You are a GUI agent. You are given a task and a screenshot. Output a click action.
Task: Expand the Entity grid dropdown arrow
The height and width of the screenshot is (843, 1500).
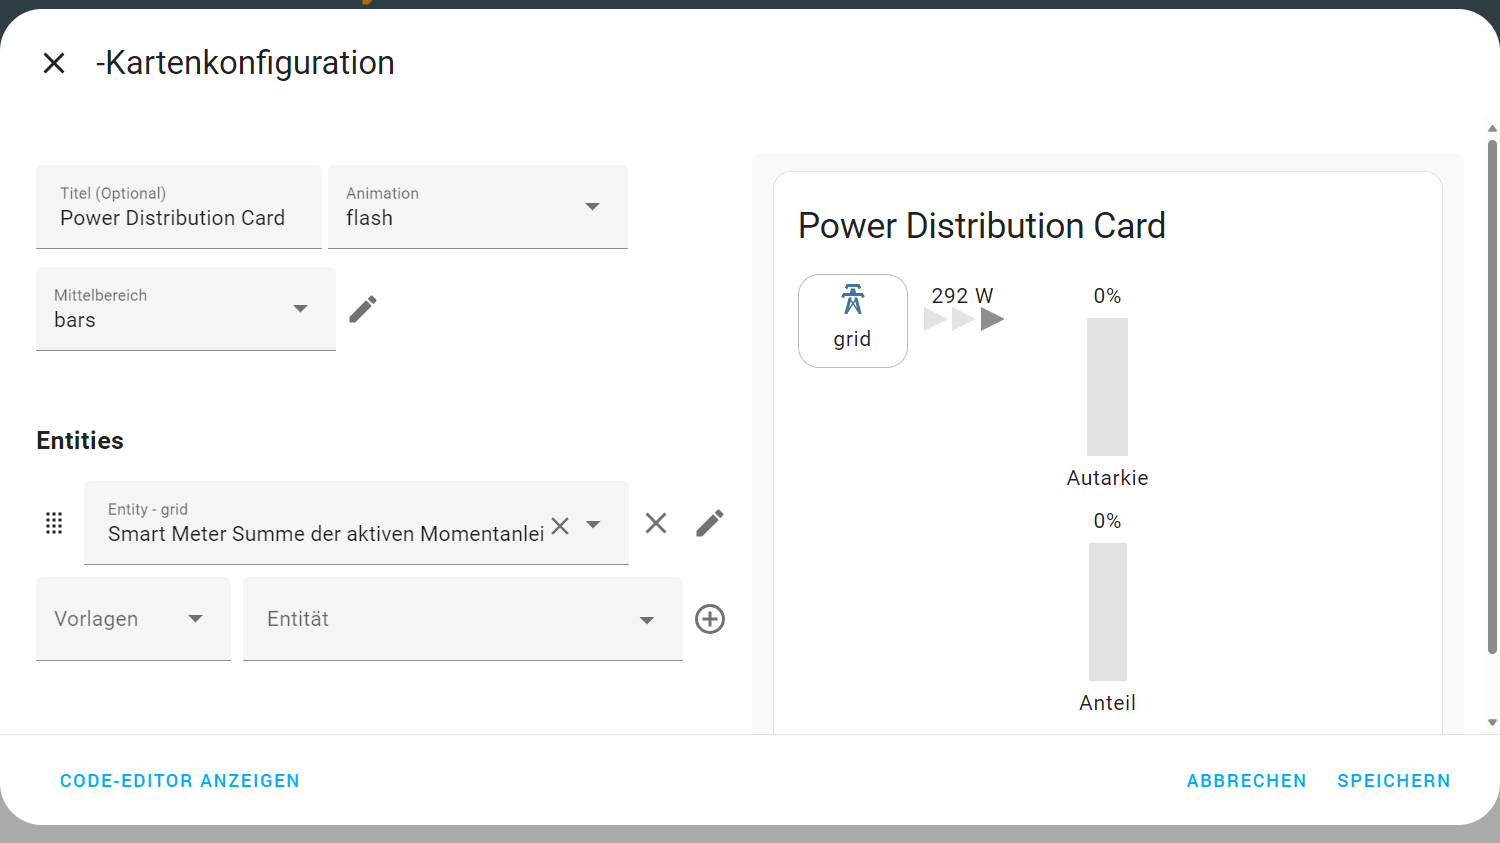point(593,525)
